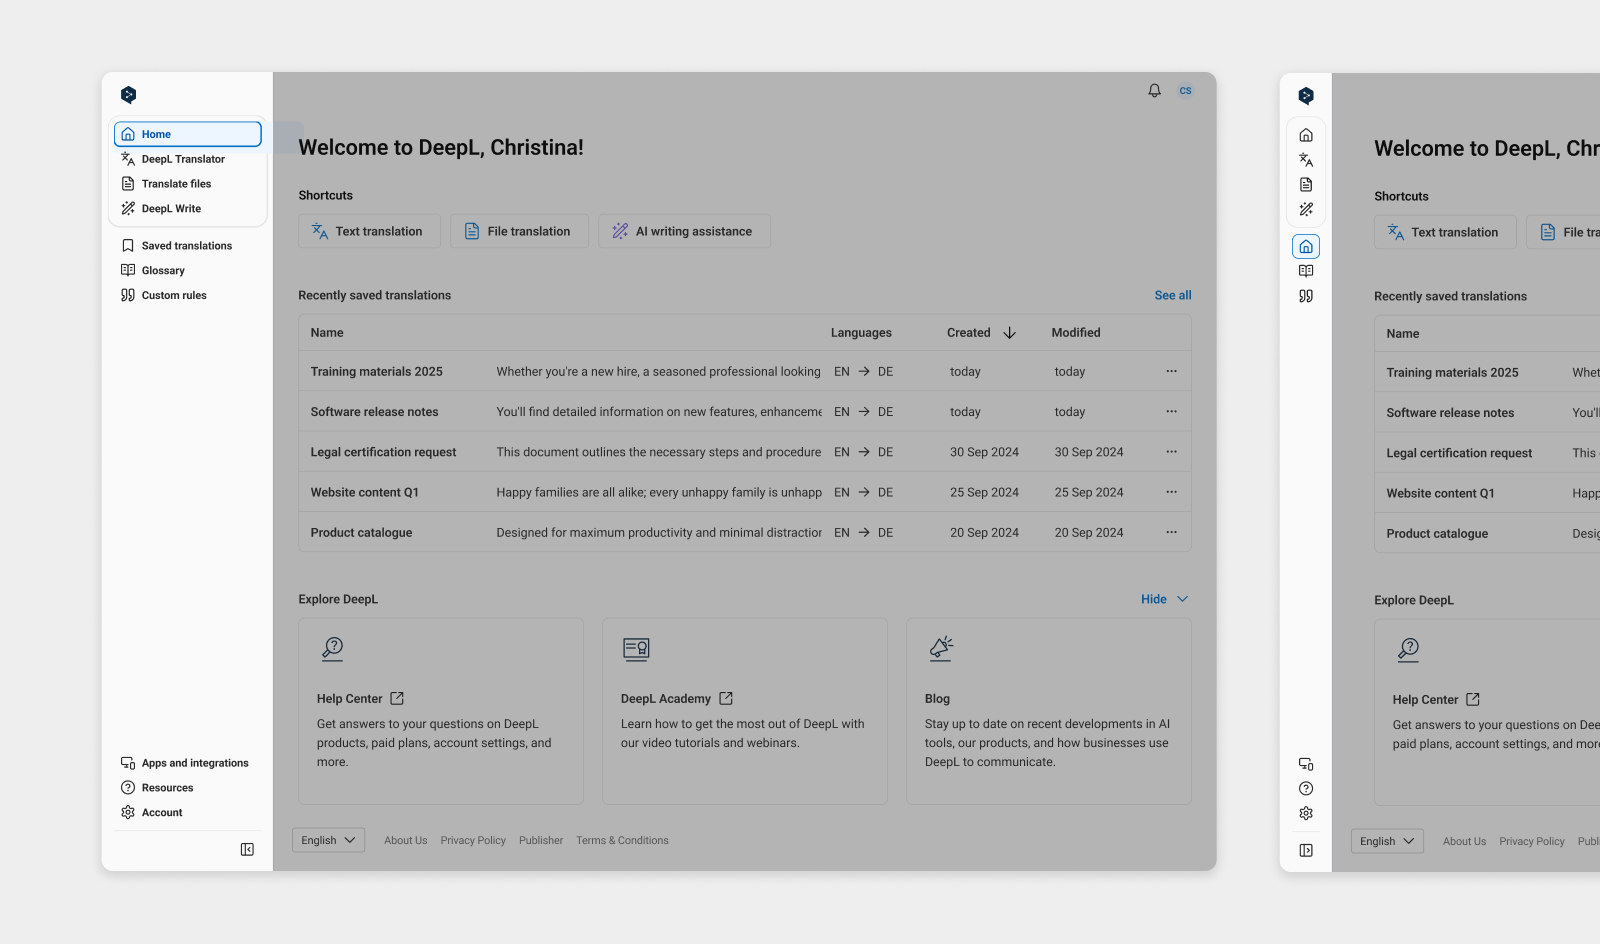Click the gear account icon in the collapsed sidebar
Viewport: 1600px width, 944px height.
(x=1306, y=814)
